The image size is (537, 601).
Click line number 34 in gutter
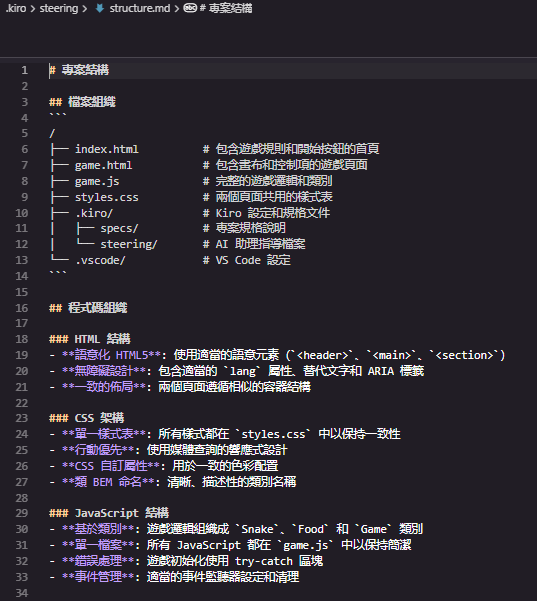[x=22, y=593]
